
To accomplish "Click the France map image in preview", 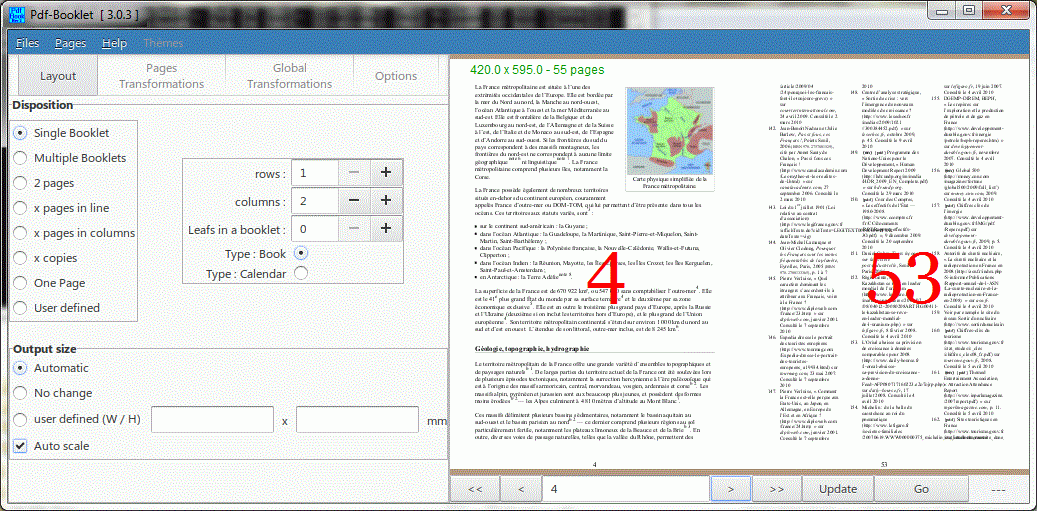I will click(669, 130).
